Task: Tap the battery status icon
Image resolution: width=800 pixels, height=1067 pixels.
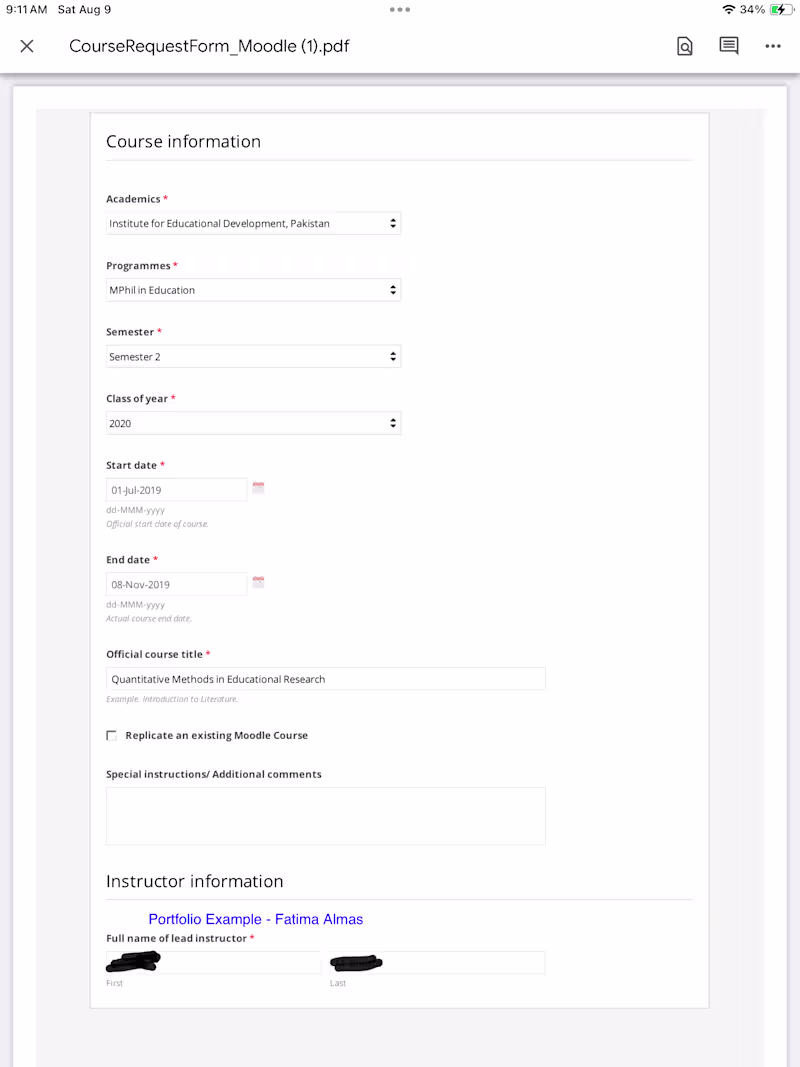Action: tap(778, 9)
